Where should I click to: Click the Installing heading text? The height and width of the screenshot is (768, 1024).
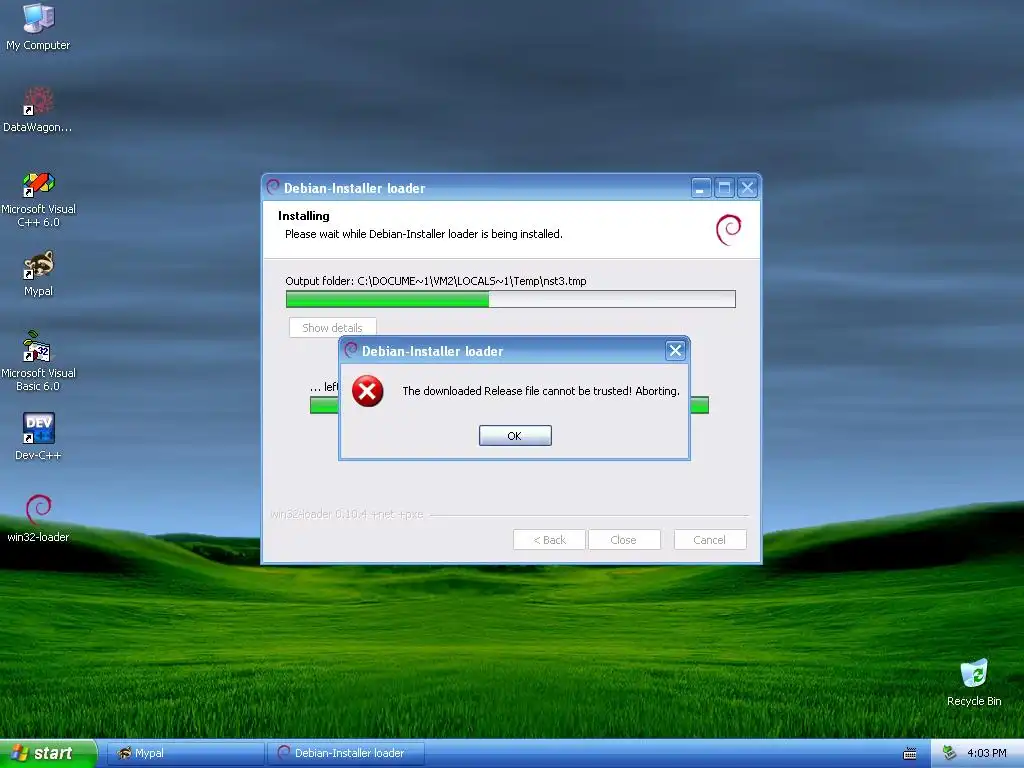(x=304, y=216)
